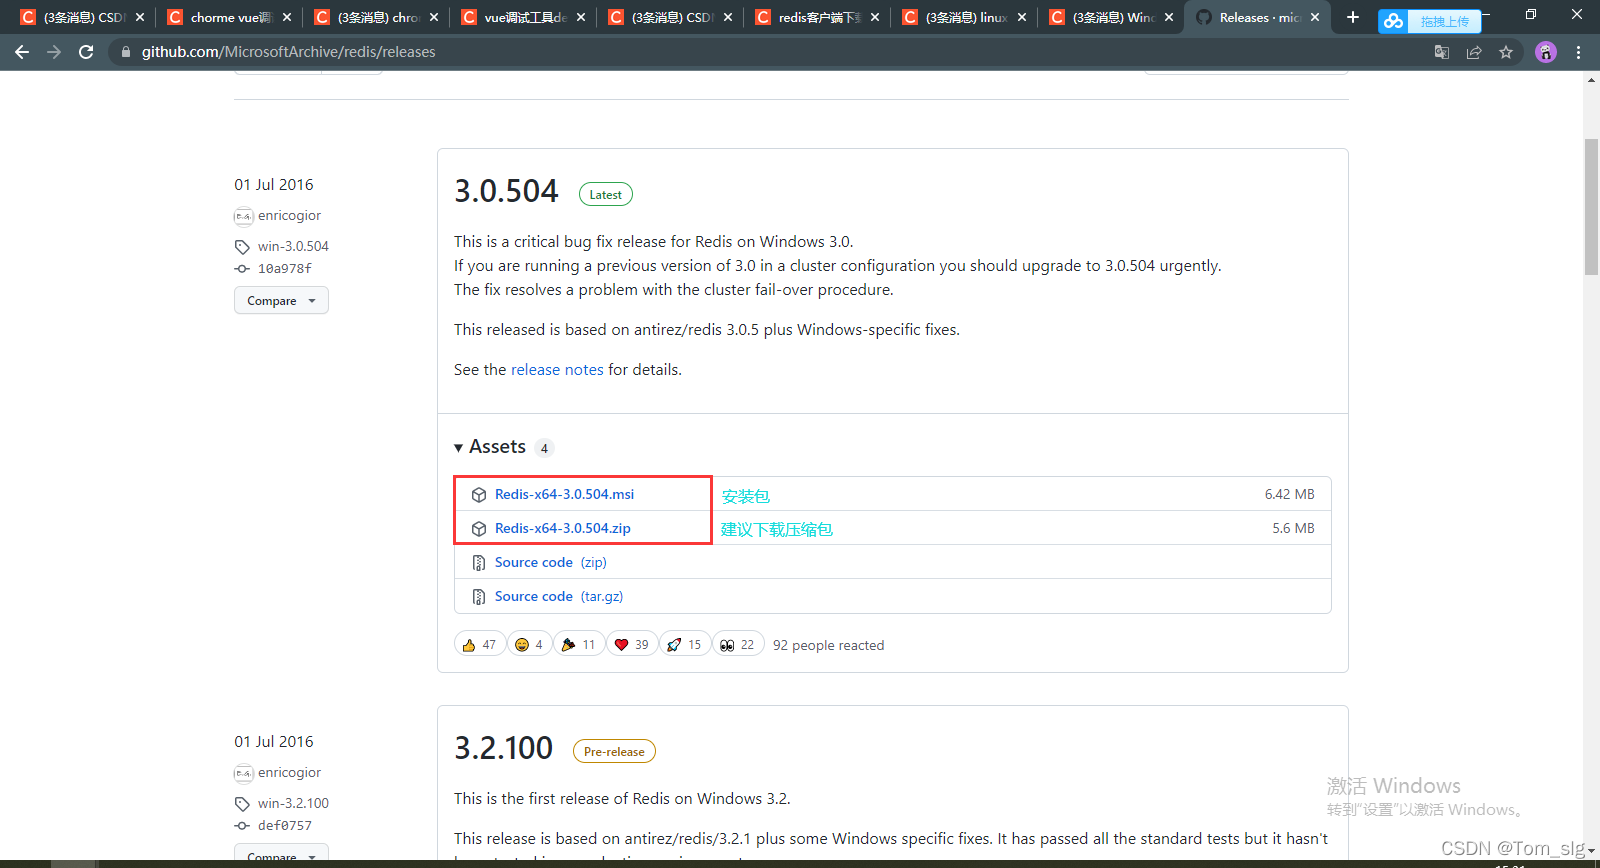Click the tag icon next to win-3.0.504
The height and width of the screenshot is (868, 1600).
(x=242, y=247)
